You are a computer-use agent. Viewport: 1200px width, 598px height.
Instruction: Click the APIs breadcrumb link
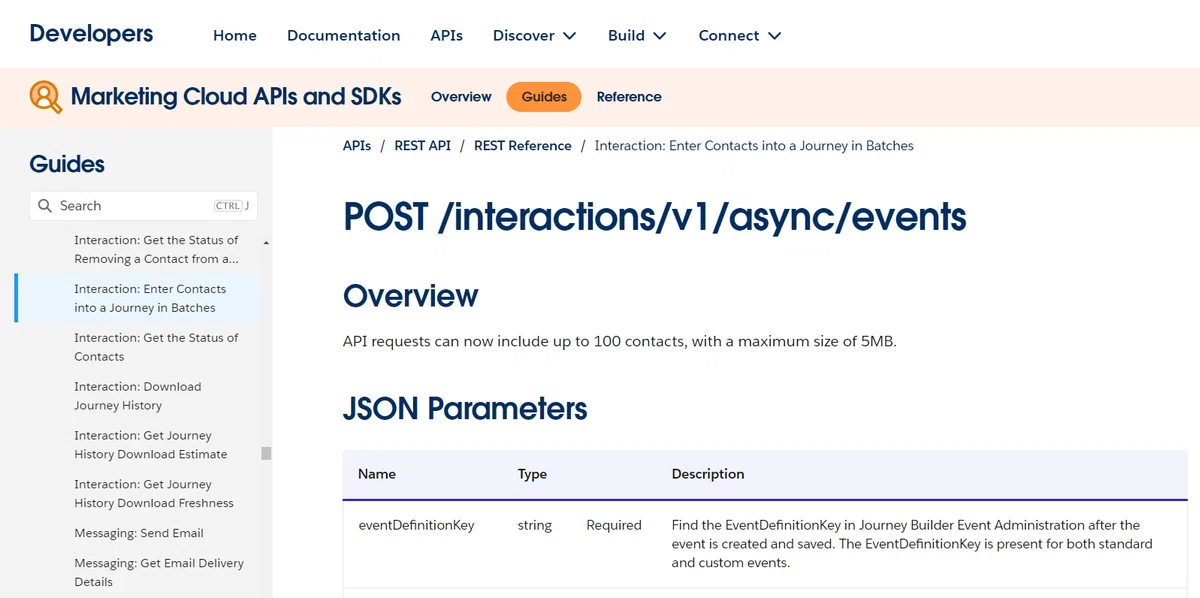357,146
